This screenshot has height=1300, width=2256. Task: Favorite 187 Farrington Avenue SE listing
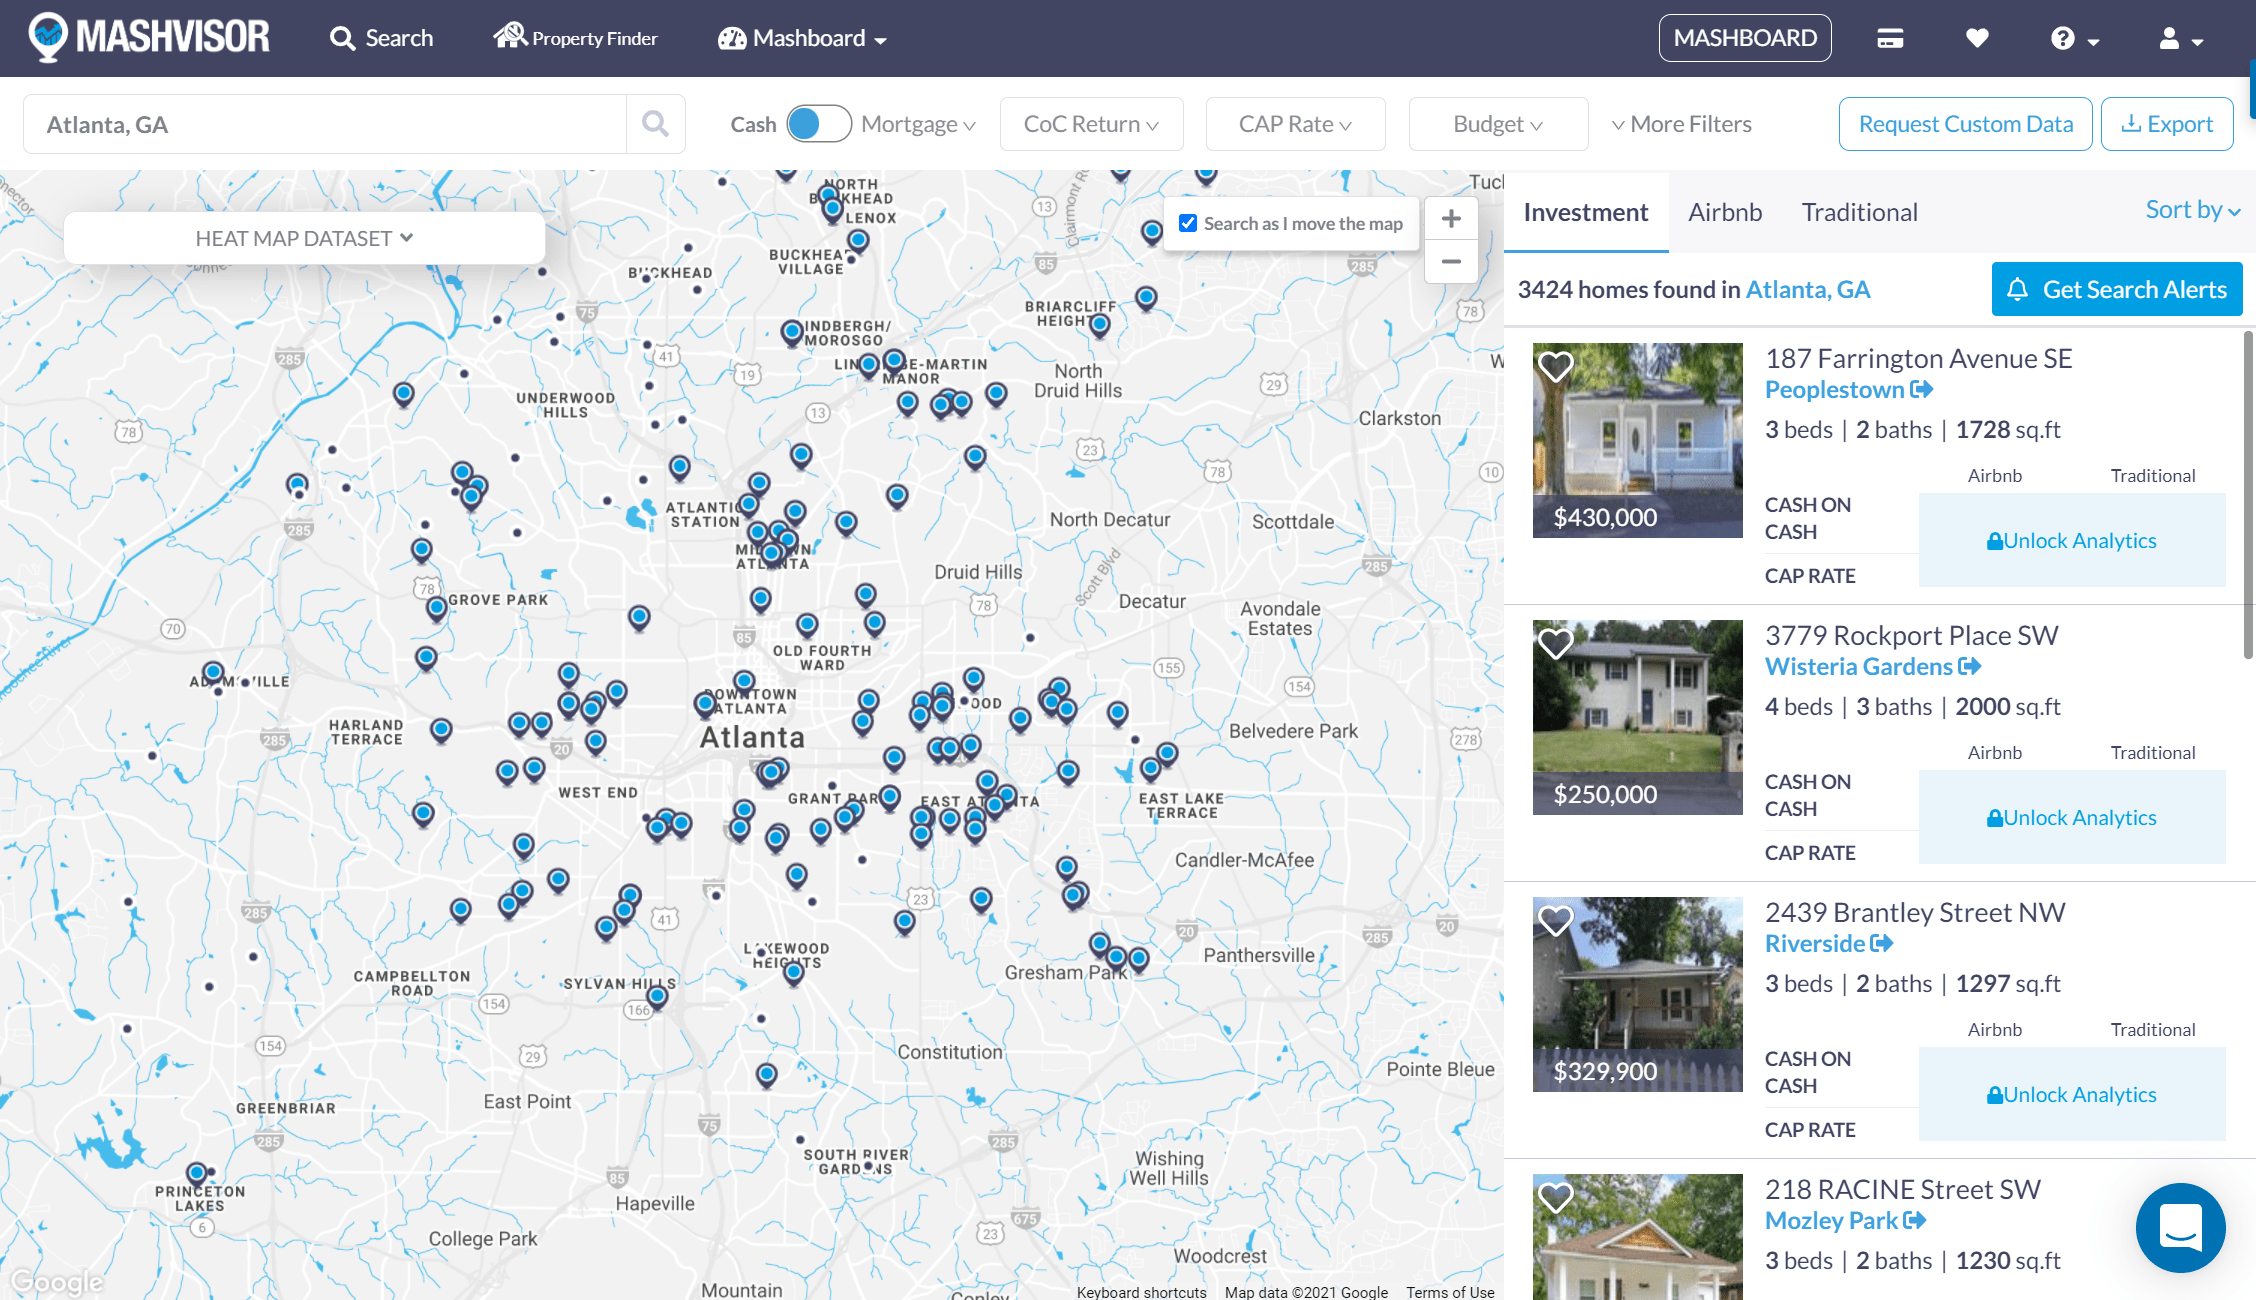pyautogui.click(x=1556, y=366)
